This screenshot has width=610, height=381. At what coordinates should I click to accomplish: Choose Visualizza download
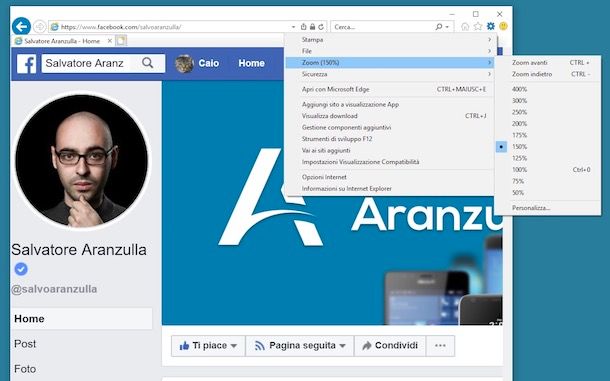pos(389,116)
